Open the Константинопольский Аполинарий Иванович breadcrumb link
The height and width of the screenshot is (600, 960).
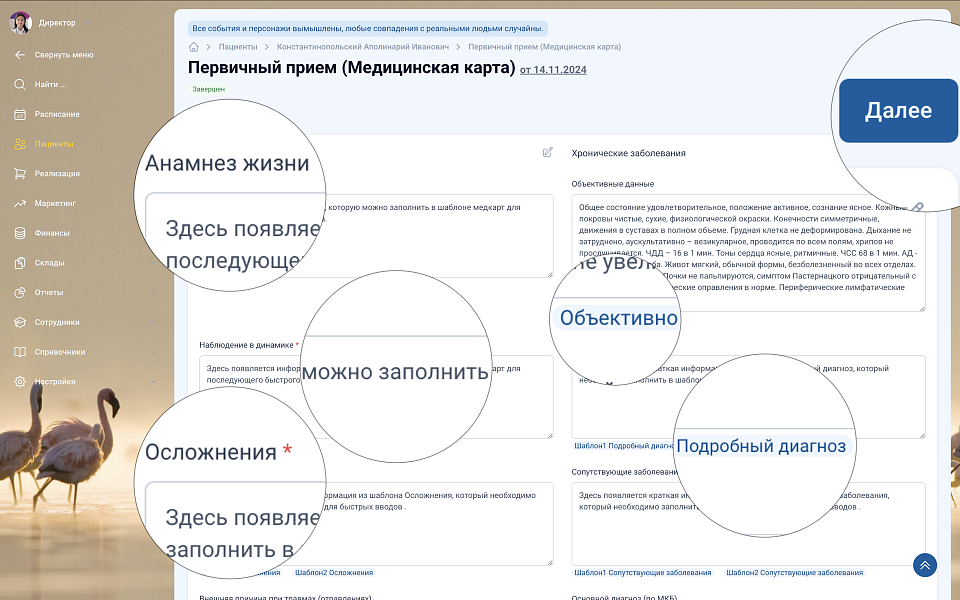pyautogui.click(x=362, y=47)
